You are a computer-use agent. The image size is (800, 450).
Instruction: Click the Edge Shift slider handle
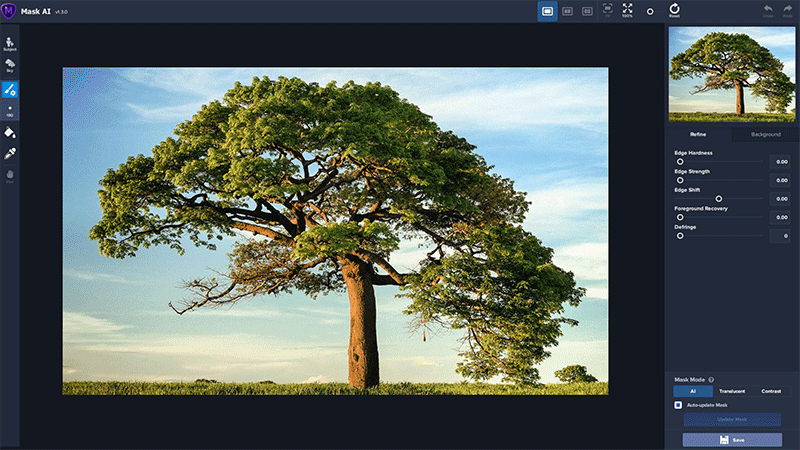coord(718,198)
